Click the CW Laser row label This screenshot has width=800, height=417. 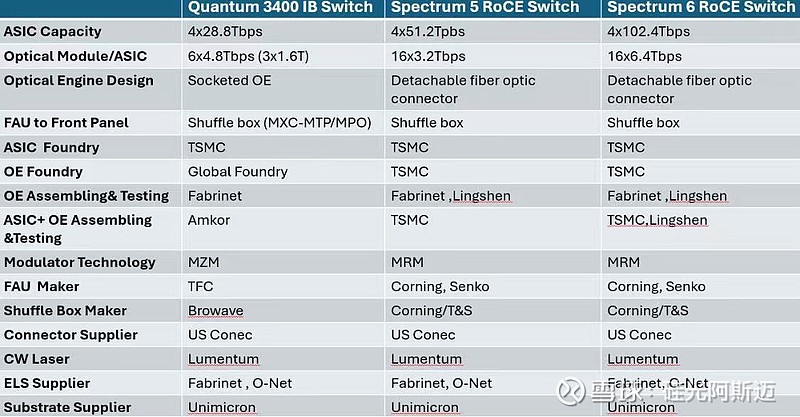pos(37,359)
